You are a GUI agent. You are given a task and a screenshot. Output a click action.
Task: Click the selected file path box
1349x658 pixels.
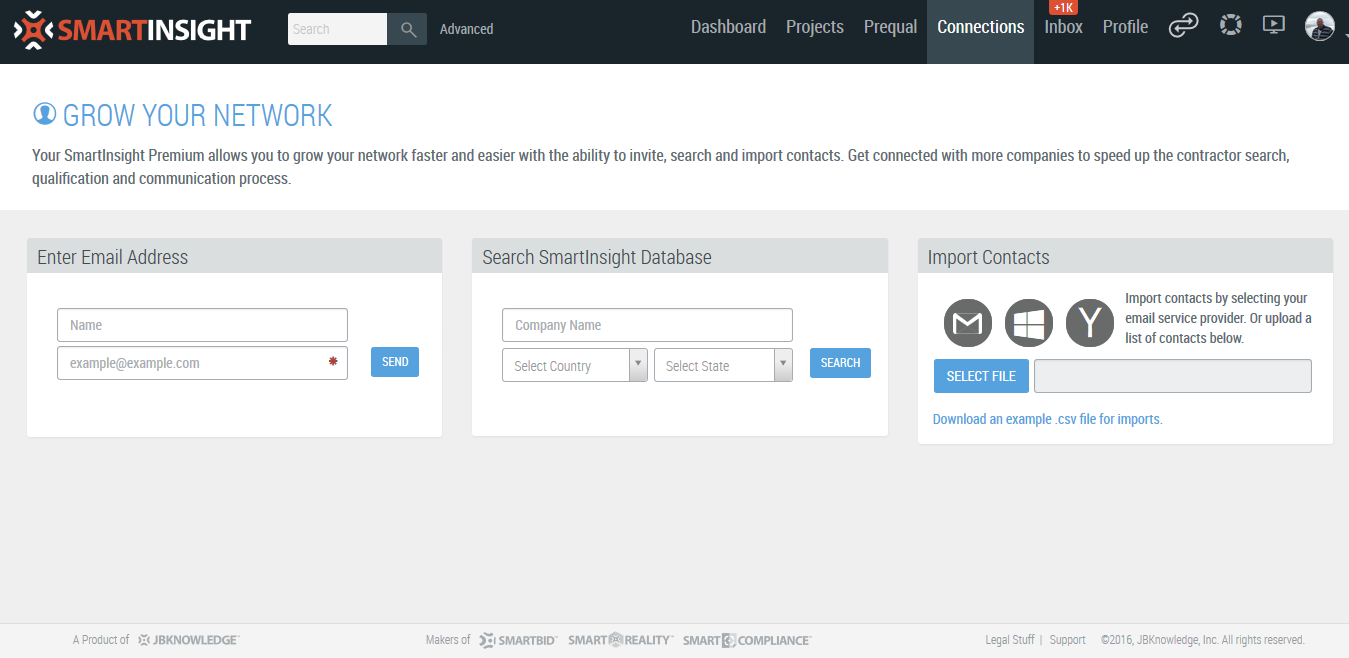click(x=1172, y=376)
